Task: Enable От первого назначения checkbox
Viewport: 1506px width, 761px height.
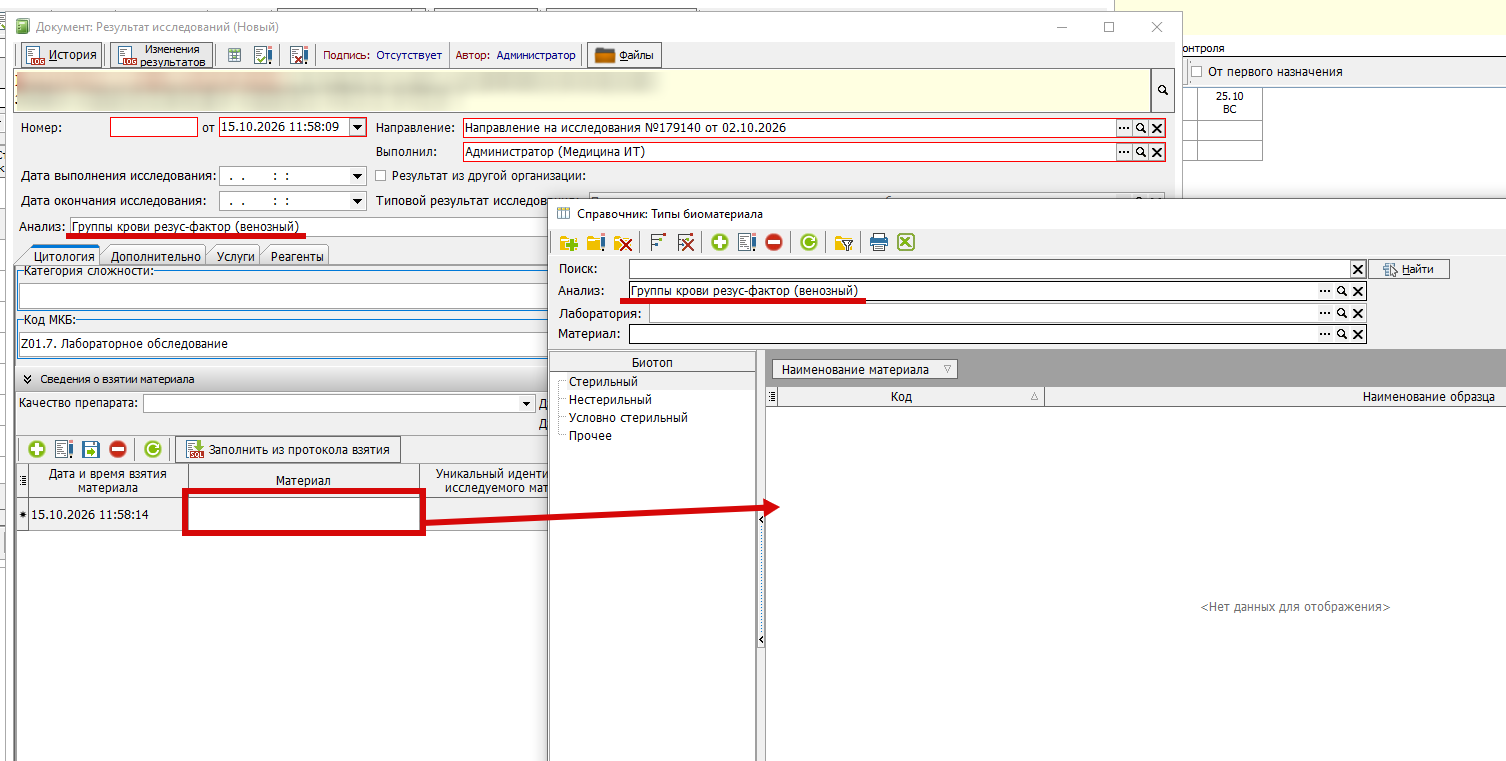Action: pyautogui.click(x=1196, y=72)
